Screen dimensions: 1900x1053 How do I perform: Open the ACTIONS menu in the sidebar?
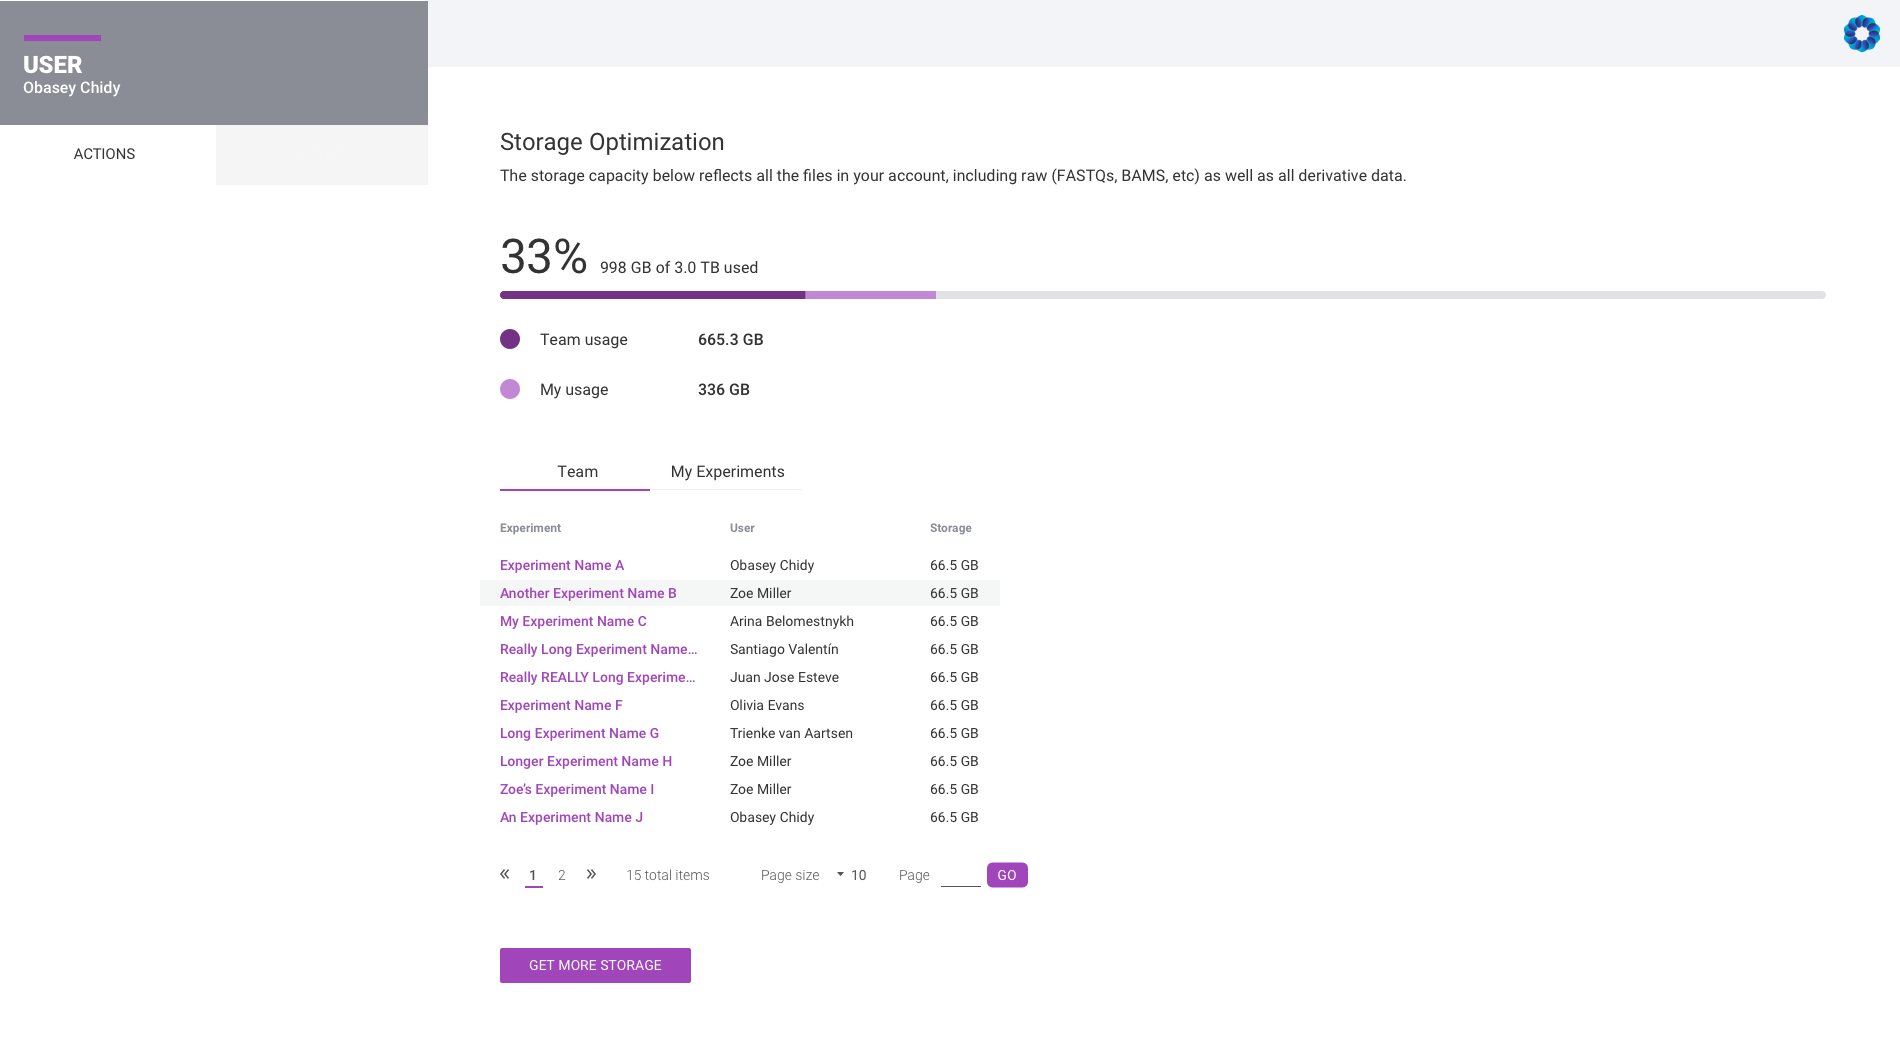(x=104, y=154)
